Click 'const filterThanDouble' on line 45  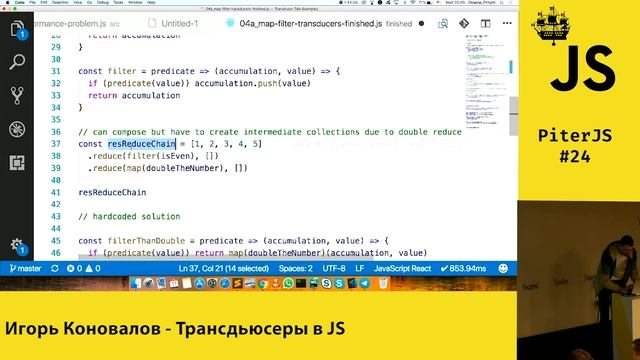pyautogui.click(x=131, y=241)
